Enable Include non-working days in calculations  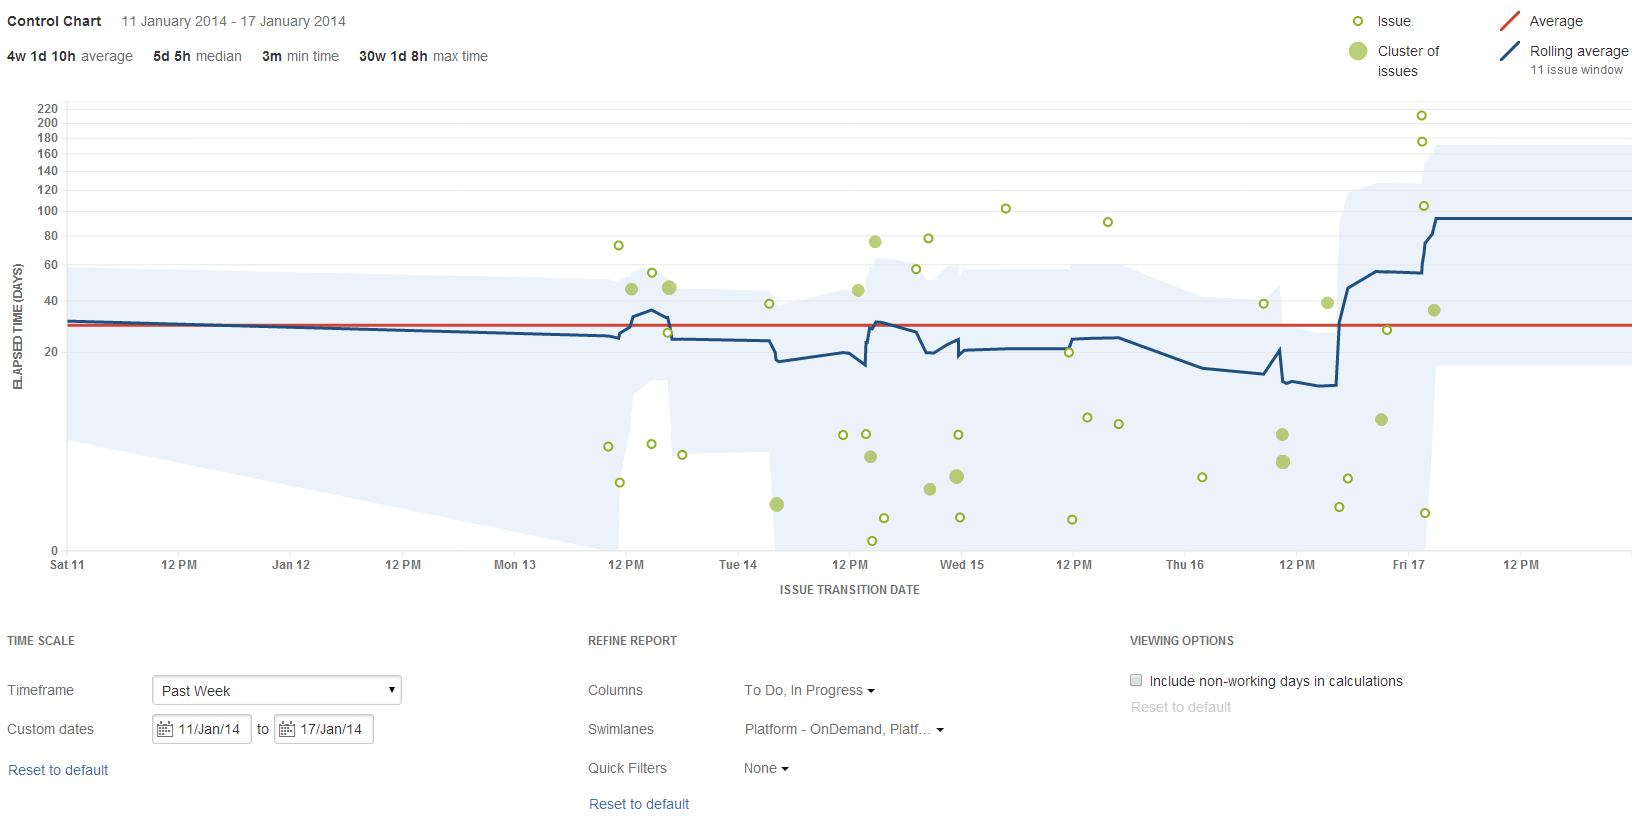(x=1136, y=680)
